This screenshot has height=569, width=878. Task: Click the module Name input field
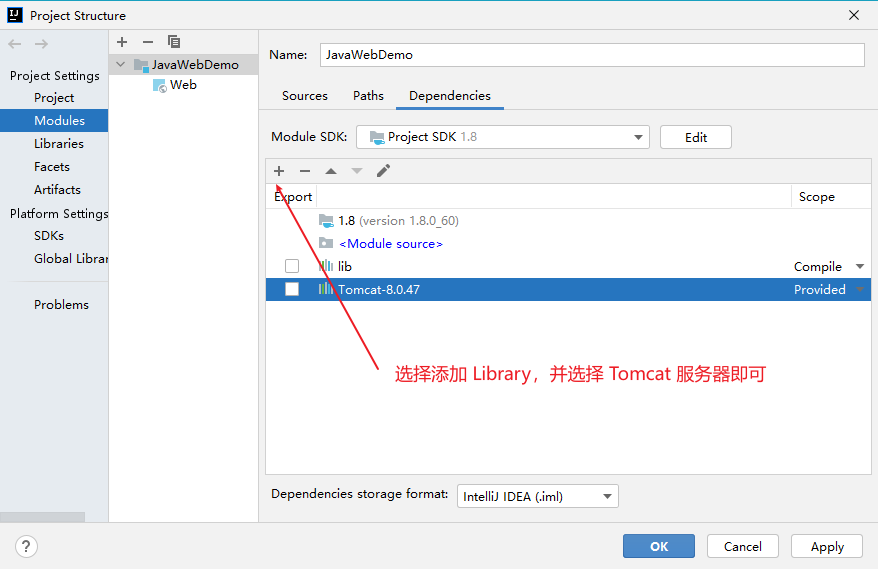(592, 55)
